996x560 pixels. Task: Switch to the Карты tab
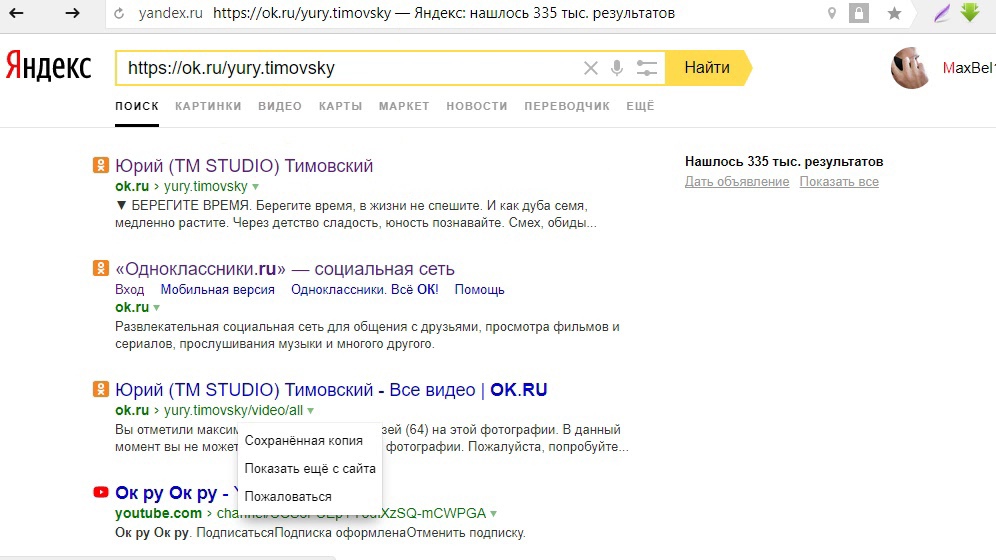(x=340, y=106)
